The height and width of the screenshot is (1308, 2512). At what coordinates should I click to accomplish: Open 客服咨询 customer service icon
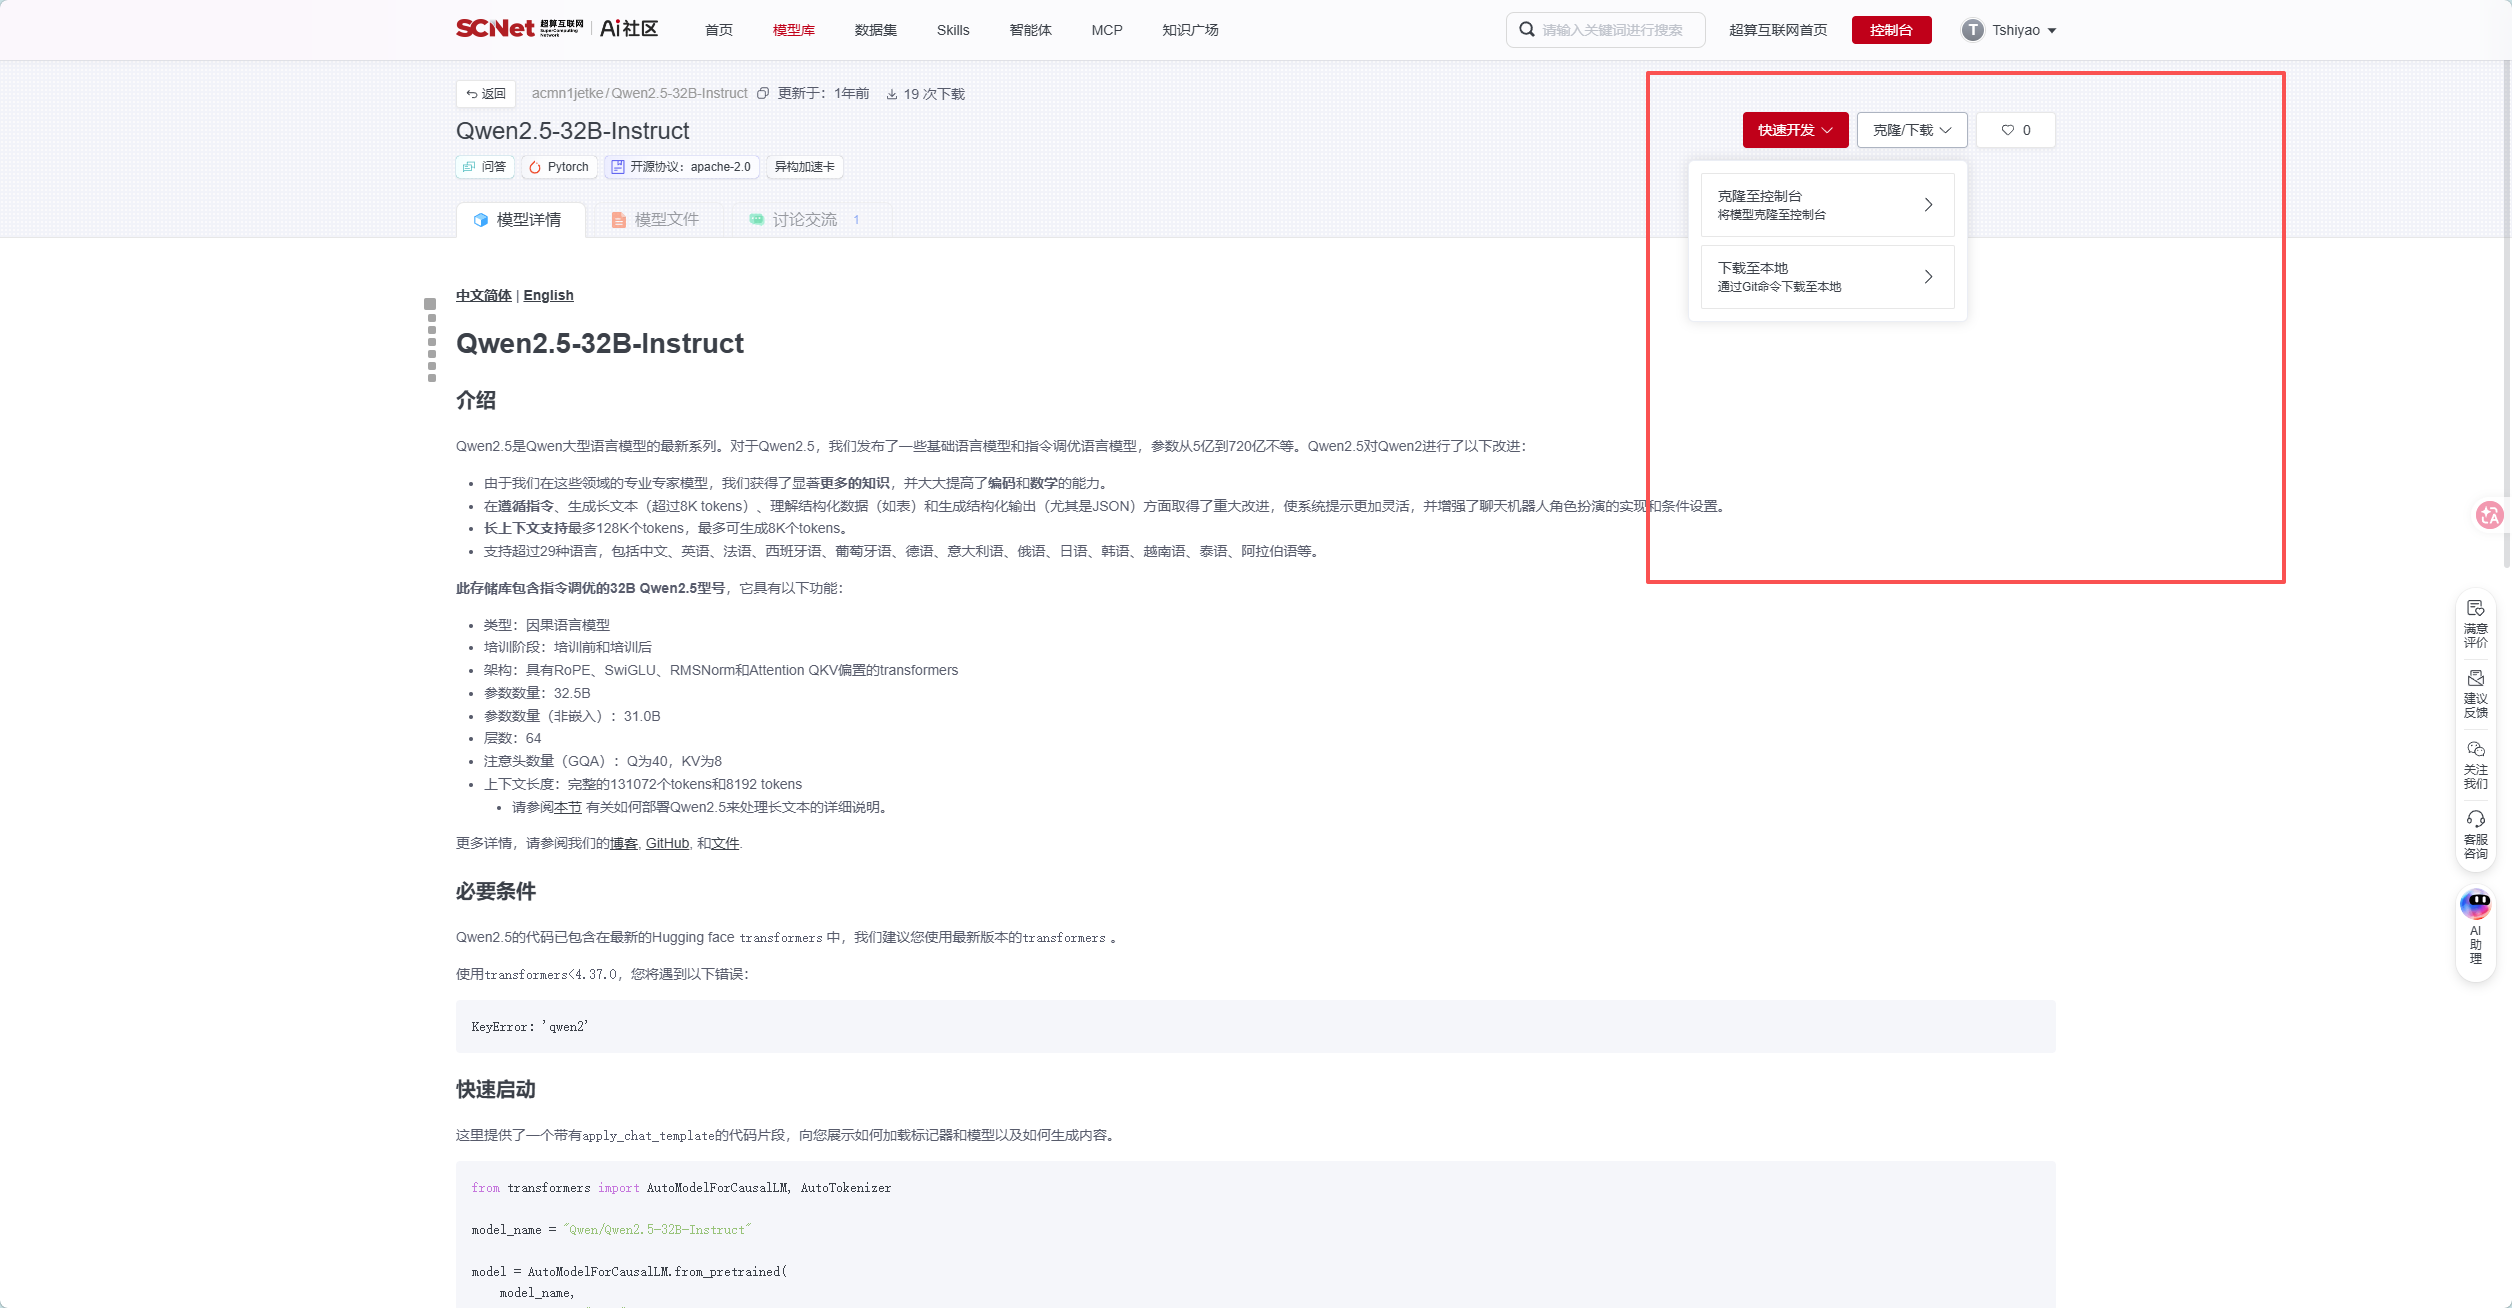[x=2476, y=835]
